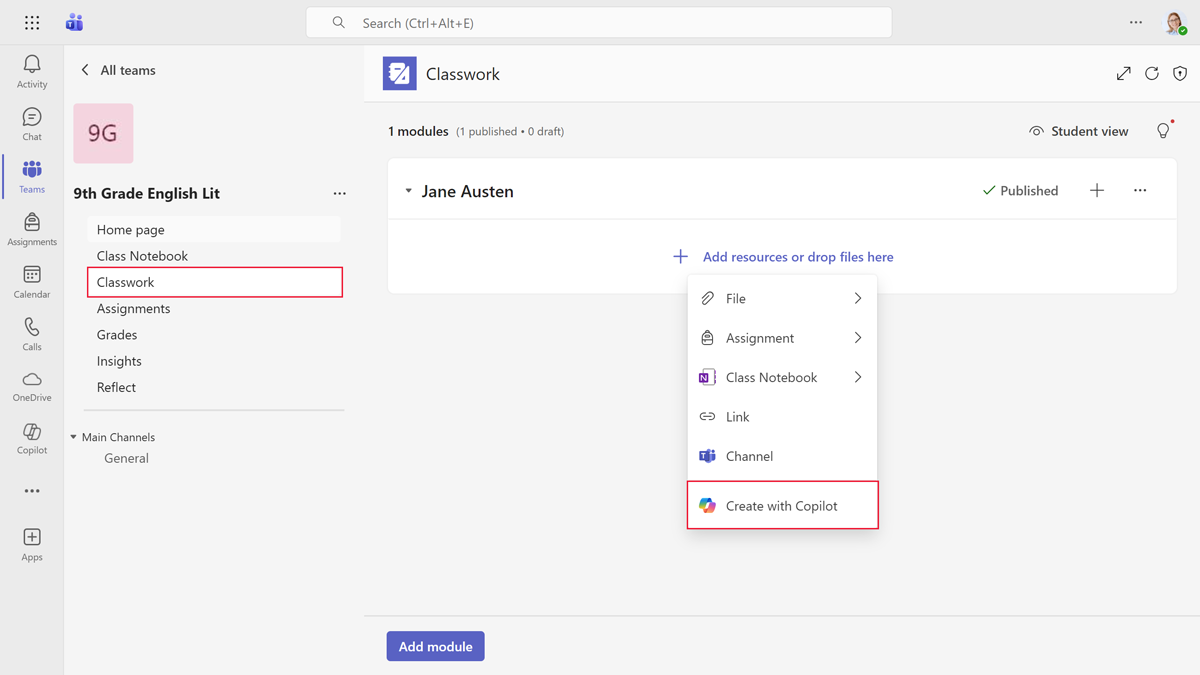Image resolution: width=1200 pixels, height=675 pixels.
Task: Open the lightbulb tips icon
Action: pyautogui.click(x=1163, y=131)
